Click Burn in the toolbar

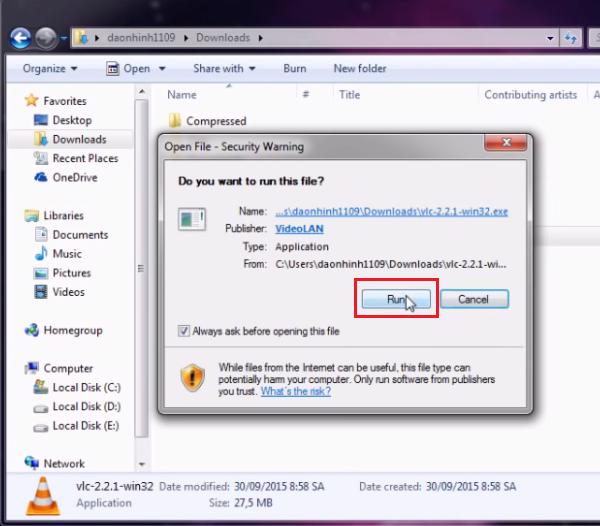coord(295,69)
